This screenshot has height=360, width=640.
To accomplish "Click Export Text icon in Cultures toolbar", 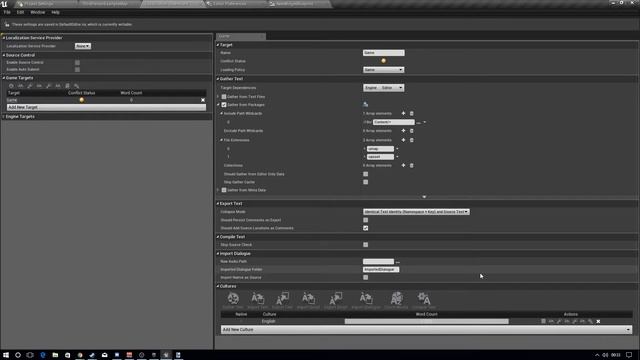I will point(282,299).
